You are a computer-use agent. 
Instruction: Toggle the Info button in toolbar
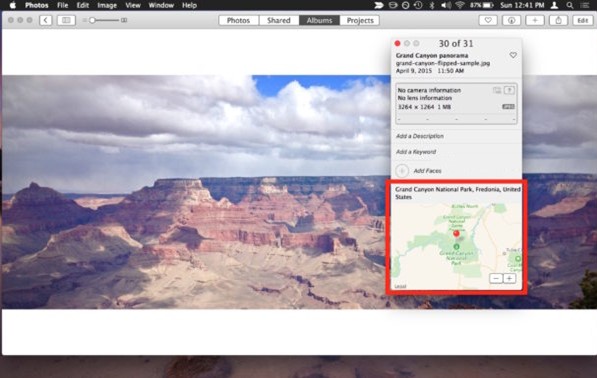[x=511, y=20]
